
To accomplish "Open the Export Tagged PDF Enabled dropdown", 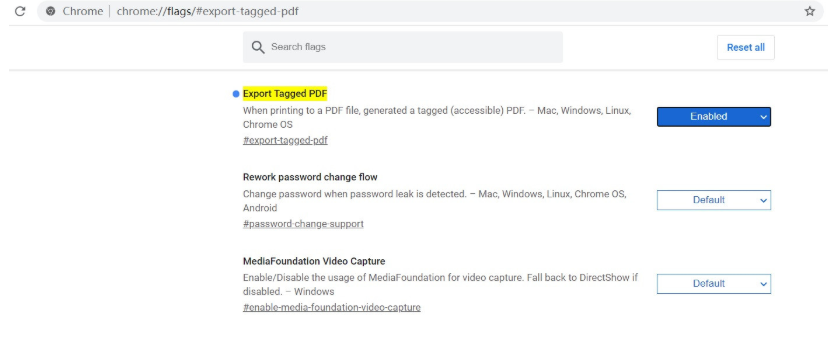I will tap(713, 117).
